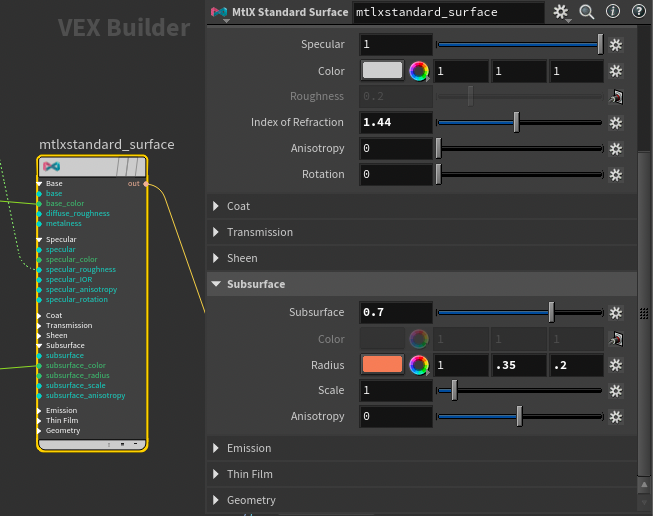Collapse the Subsurface group on the node

point(40,346)
